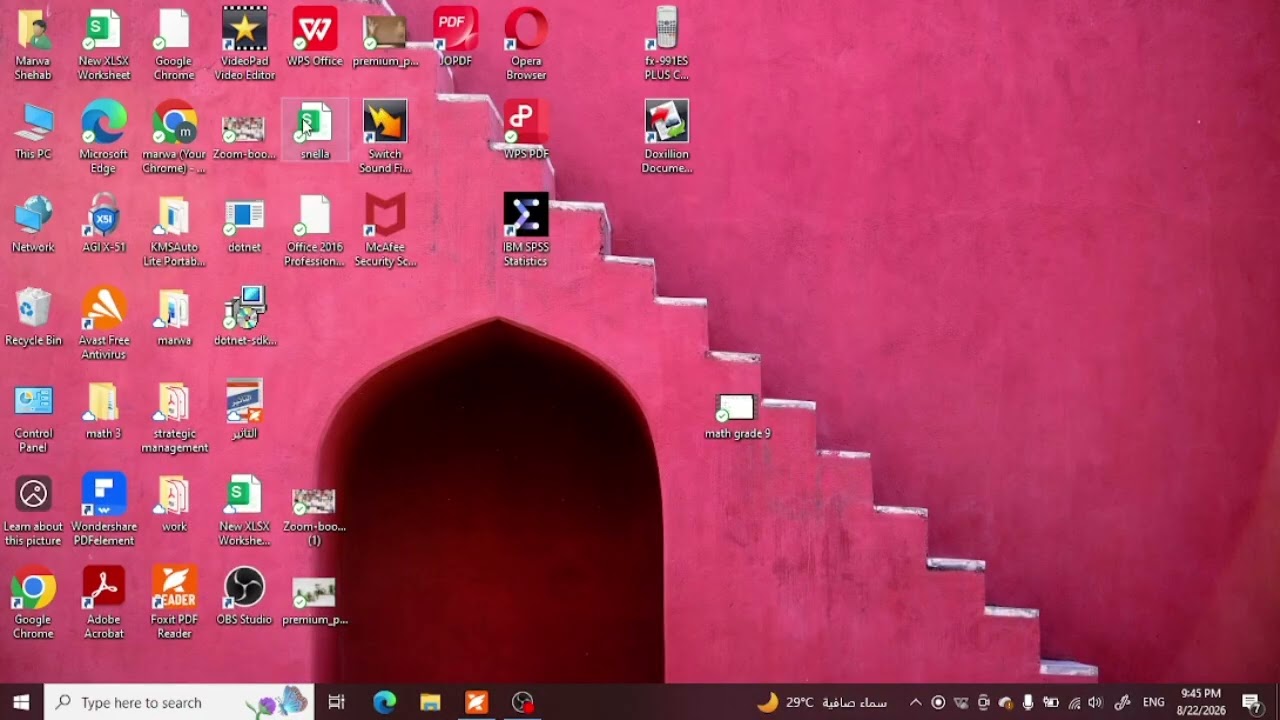Viewport: 1280px width, 720px height.
Task: Open the volume speaker tray icon
Action: [x=1096, y=702]
